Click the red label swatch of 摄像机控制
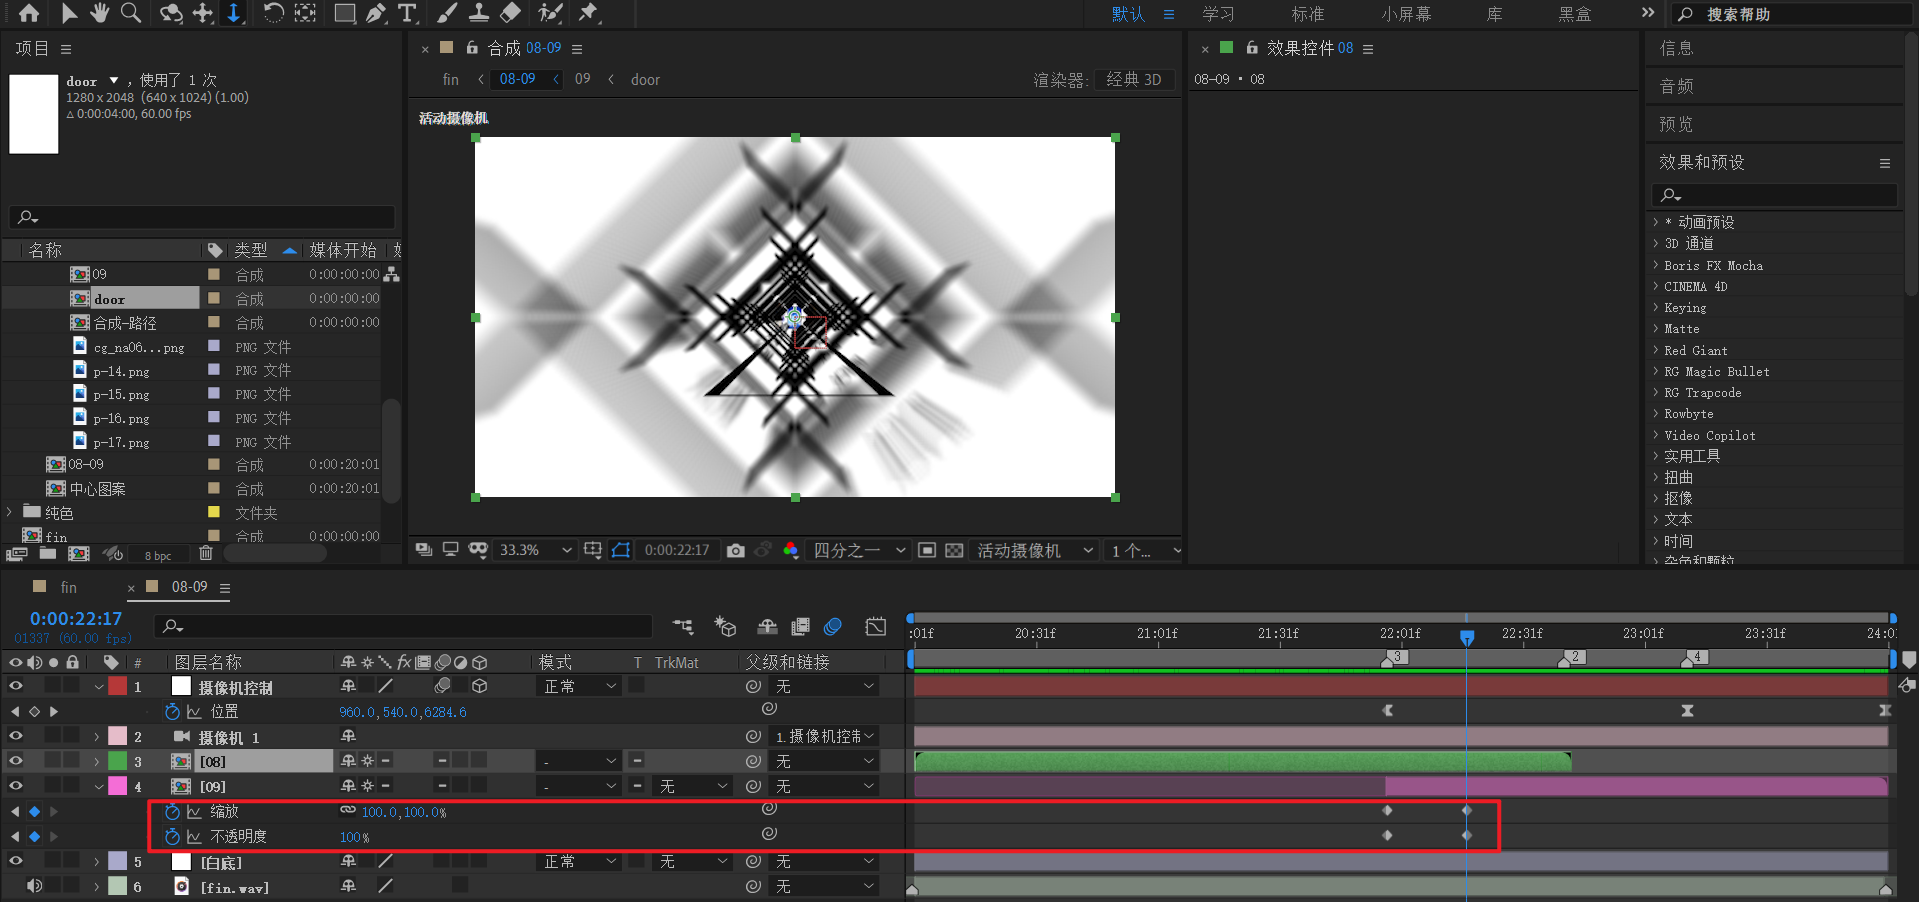 118,686
